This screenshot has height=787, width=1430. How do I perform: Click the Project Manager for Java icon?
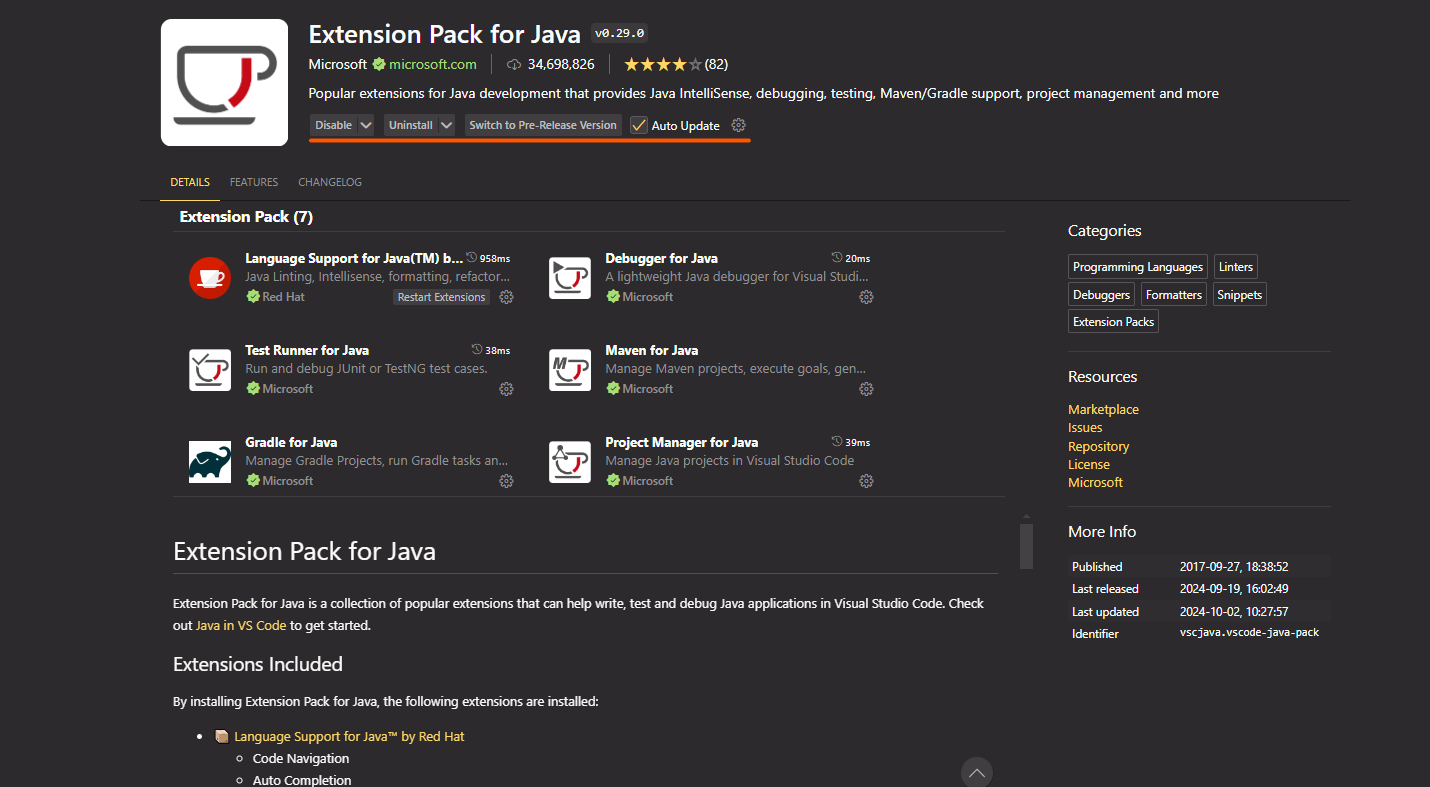[x=570, y=462]
